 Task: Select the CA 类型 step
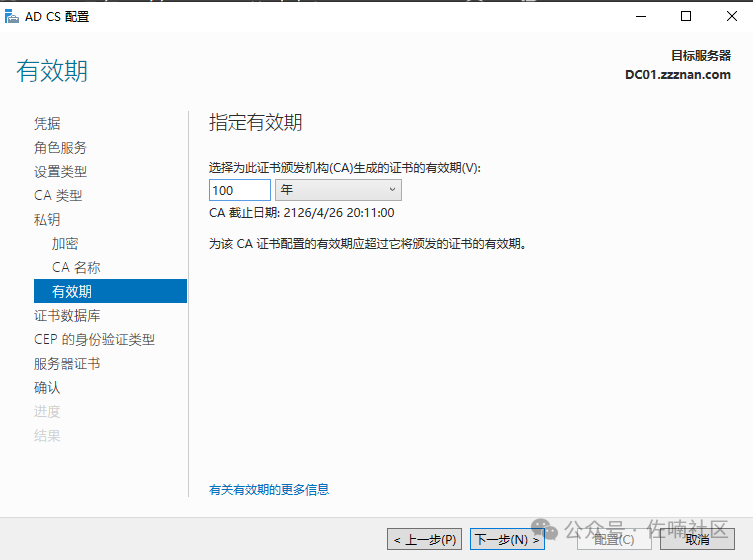pos(58,195)
